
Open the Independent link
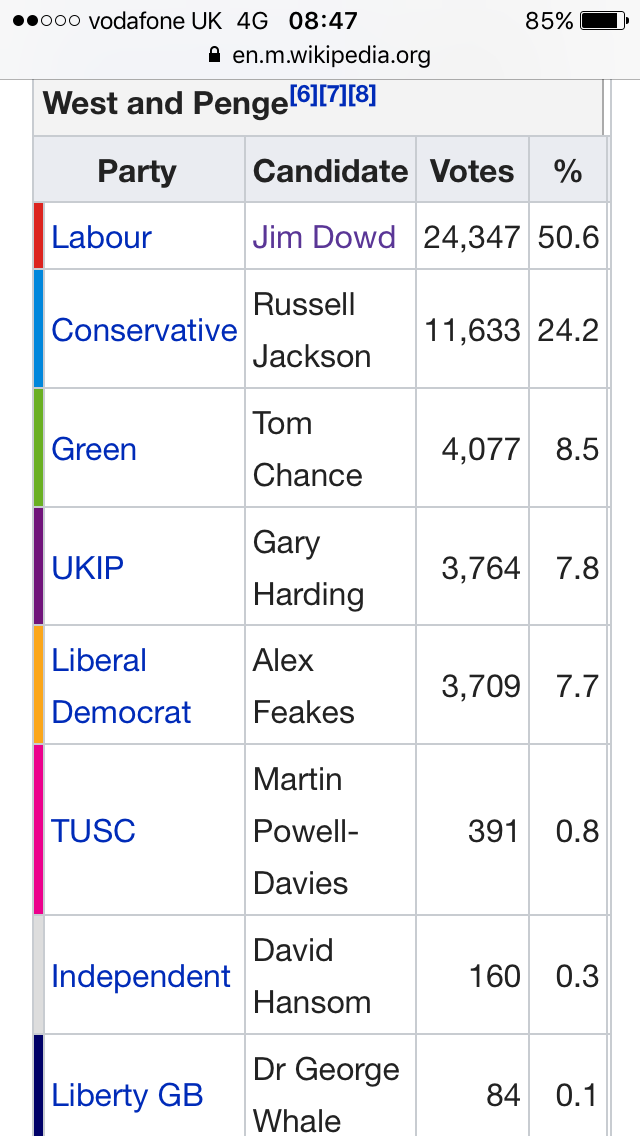141,976
